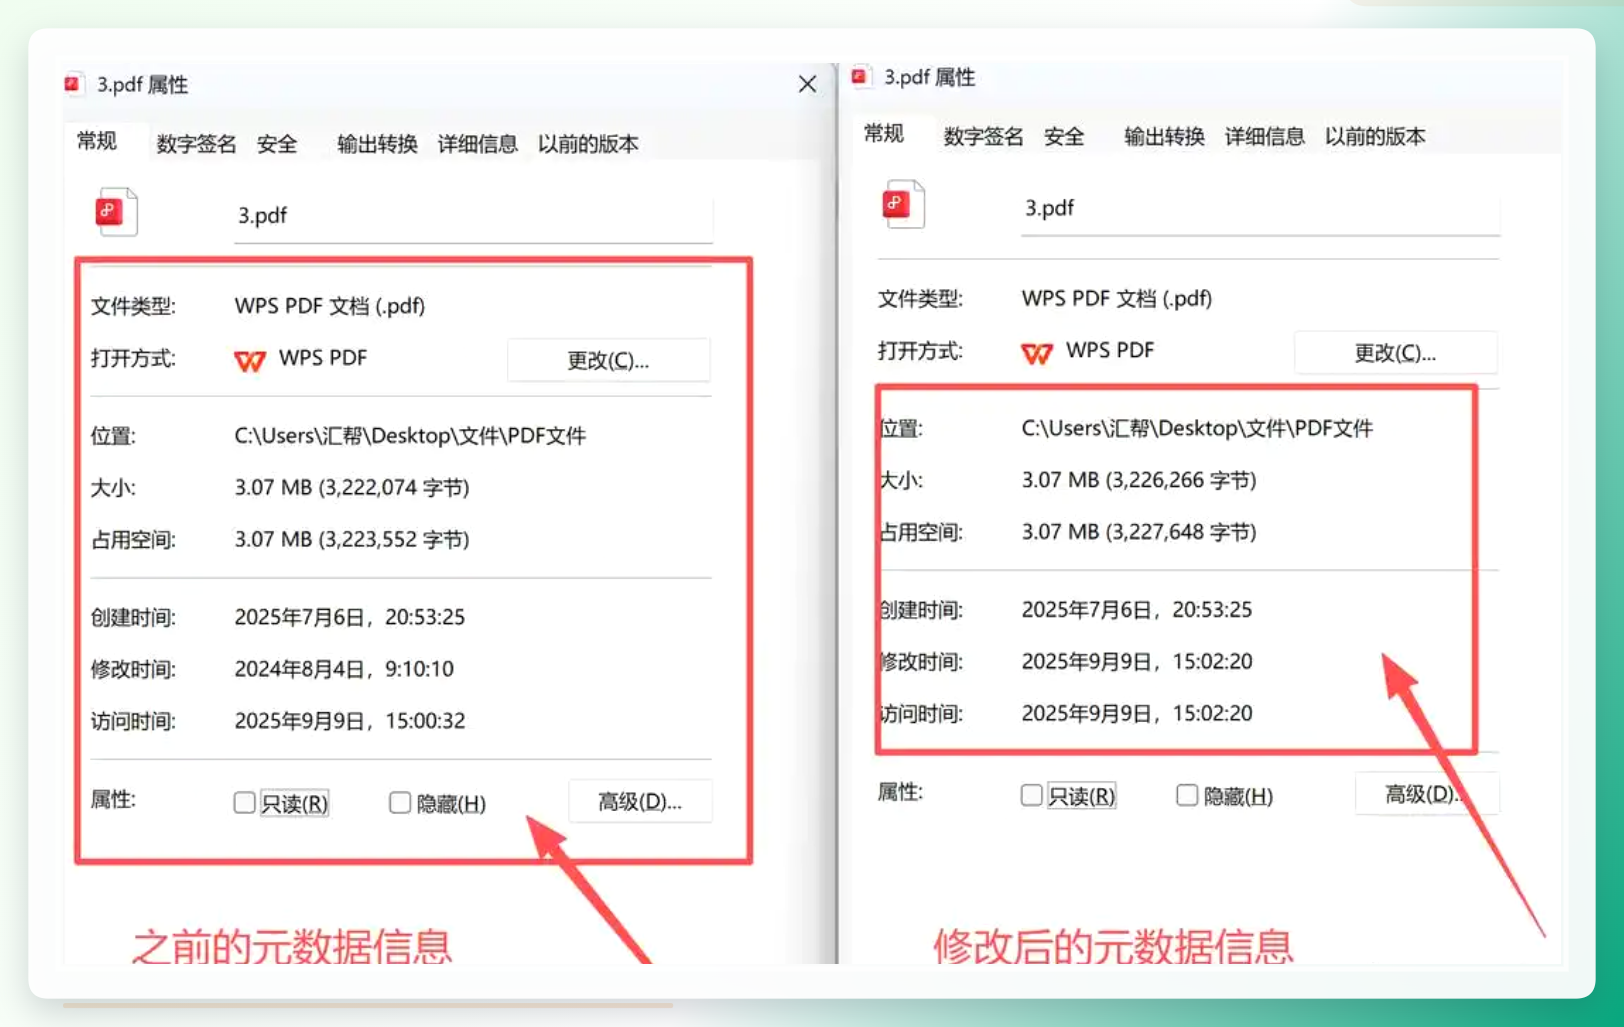Screen dimensions: 1624x1027
Task: Open the 数字签名 tab in the right dialog
Action: [x=983, y=137]
